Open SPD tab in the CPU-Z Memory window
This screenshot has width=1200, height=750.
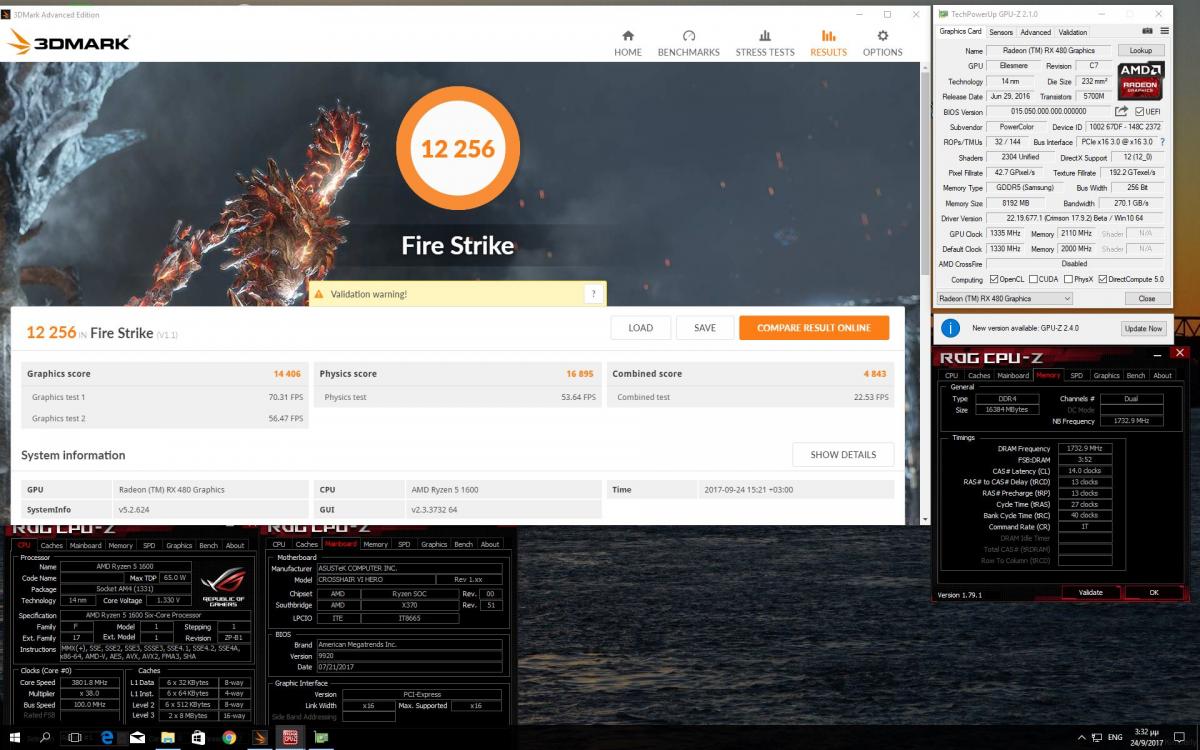[x=1076, y=376]
